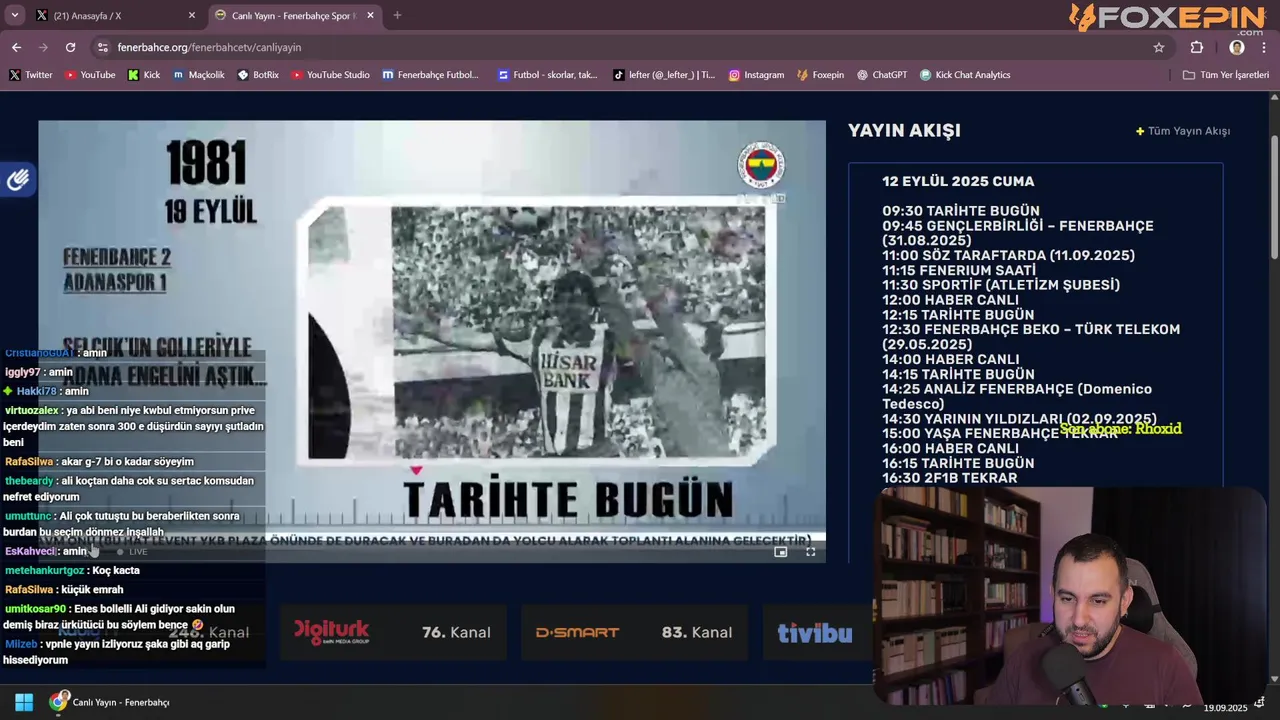This screenshot has height=720, width=1280.
Task: Go back to previous page
Action: (16, 47)
